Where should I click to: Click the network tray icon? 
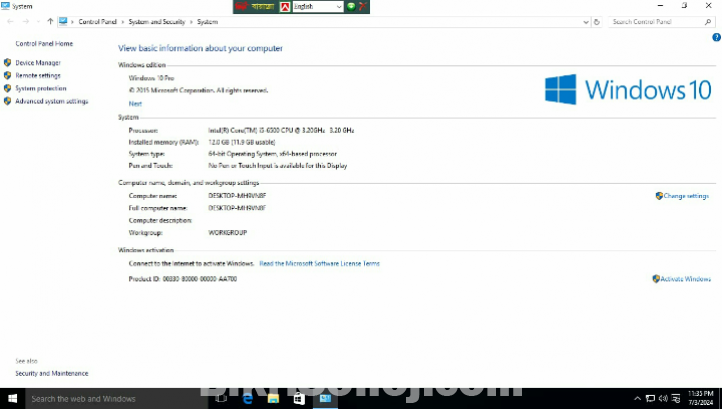(x=650, y=399)
